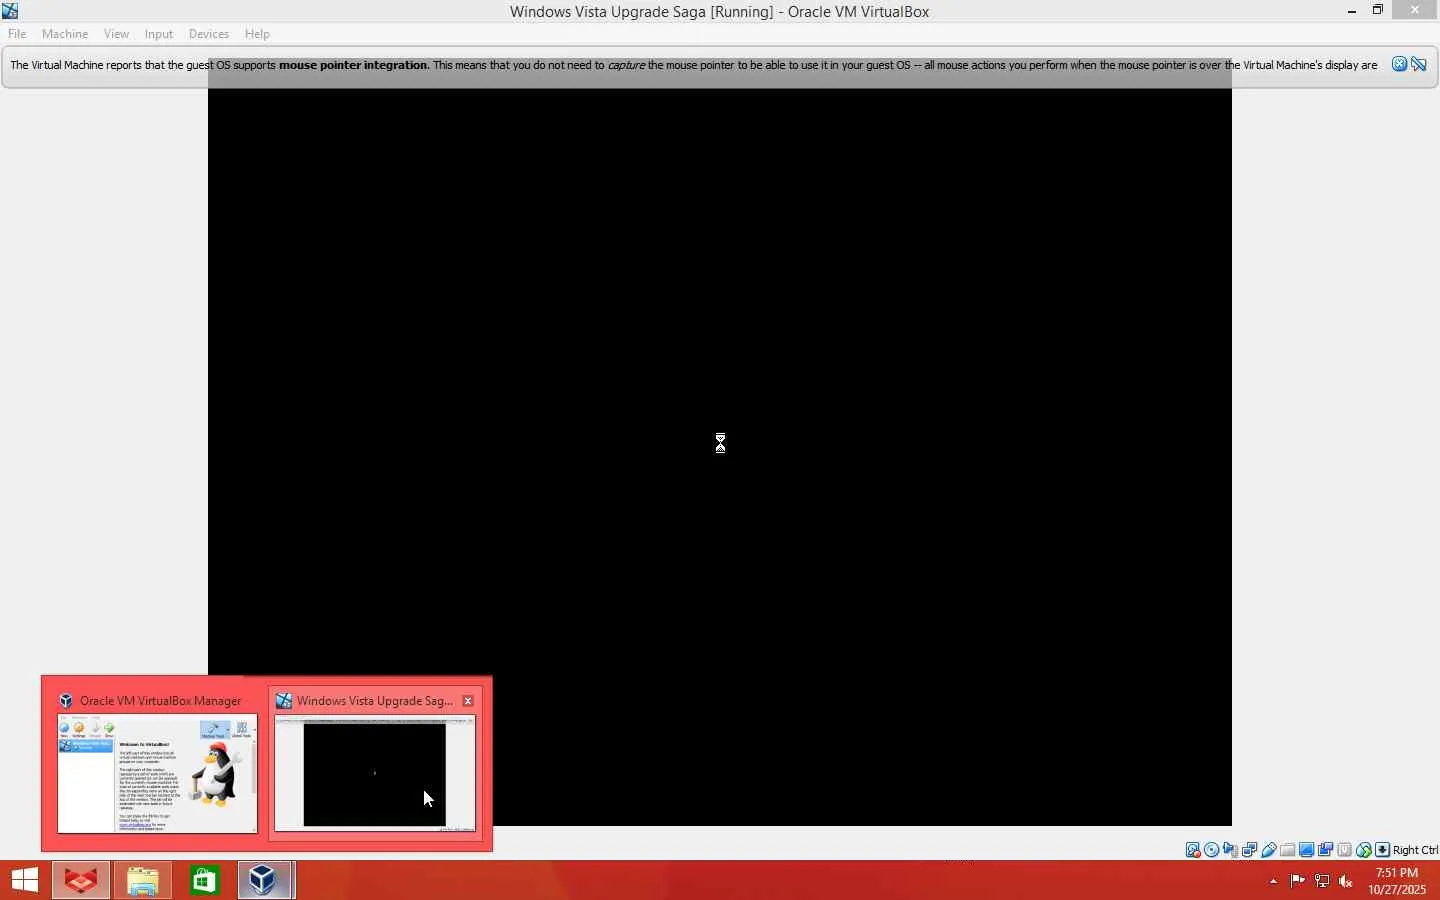Open the Devices menu
Viewport: 1440px width, 900px height.
coord(209,34)
